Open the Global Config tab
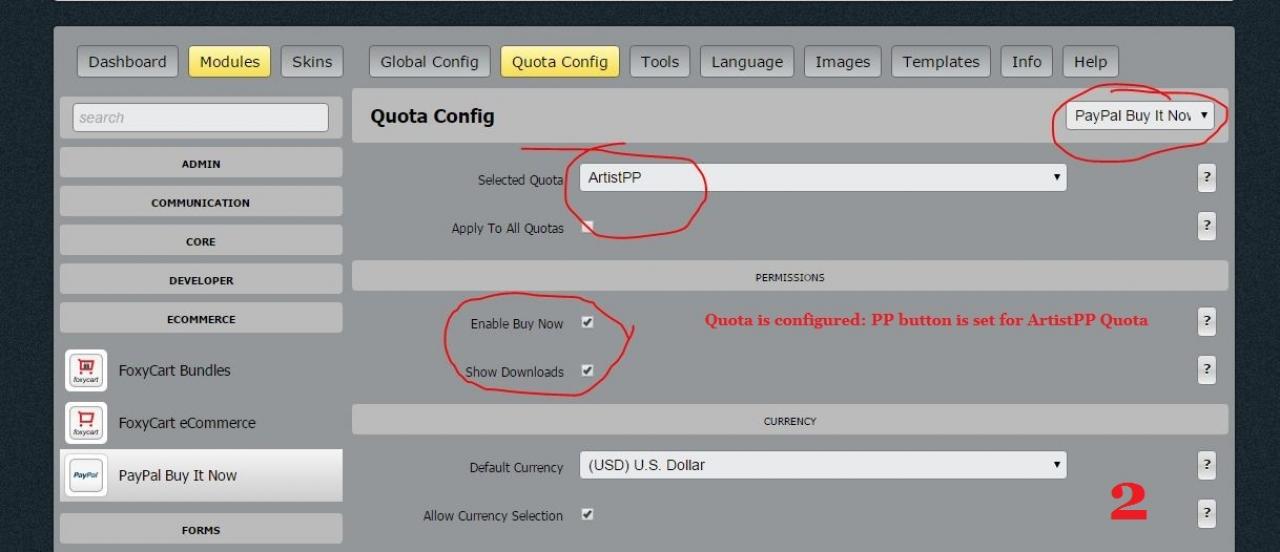 430,62
